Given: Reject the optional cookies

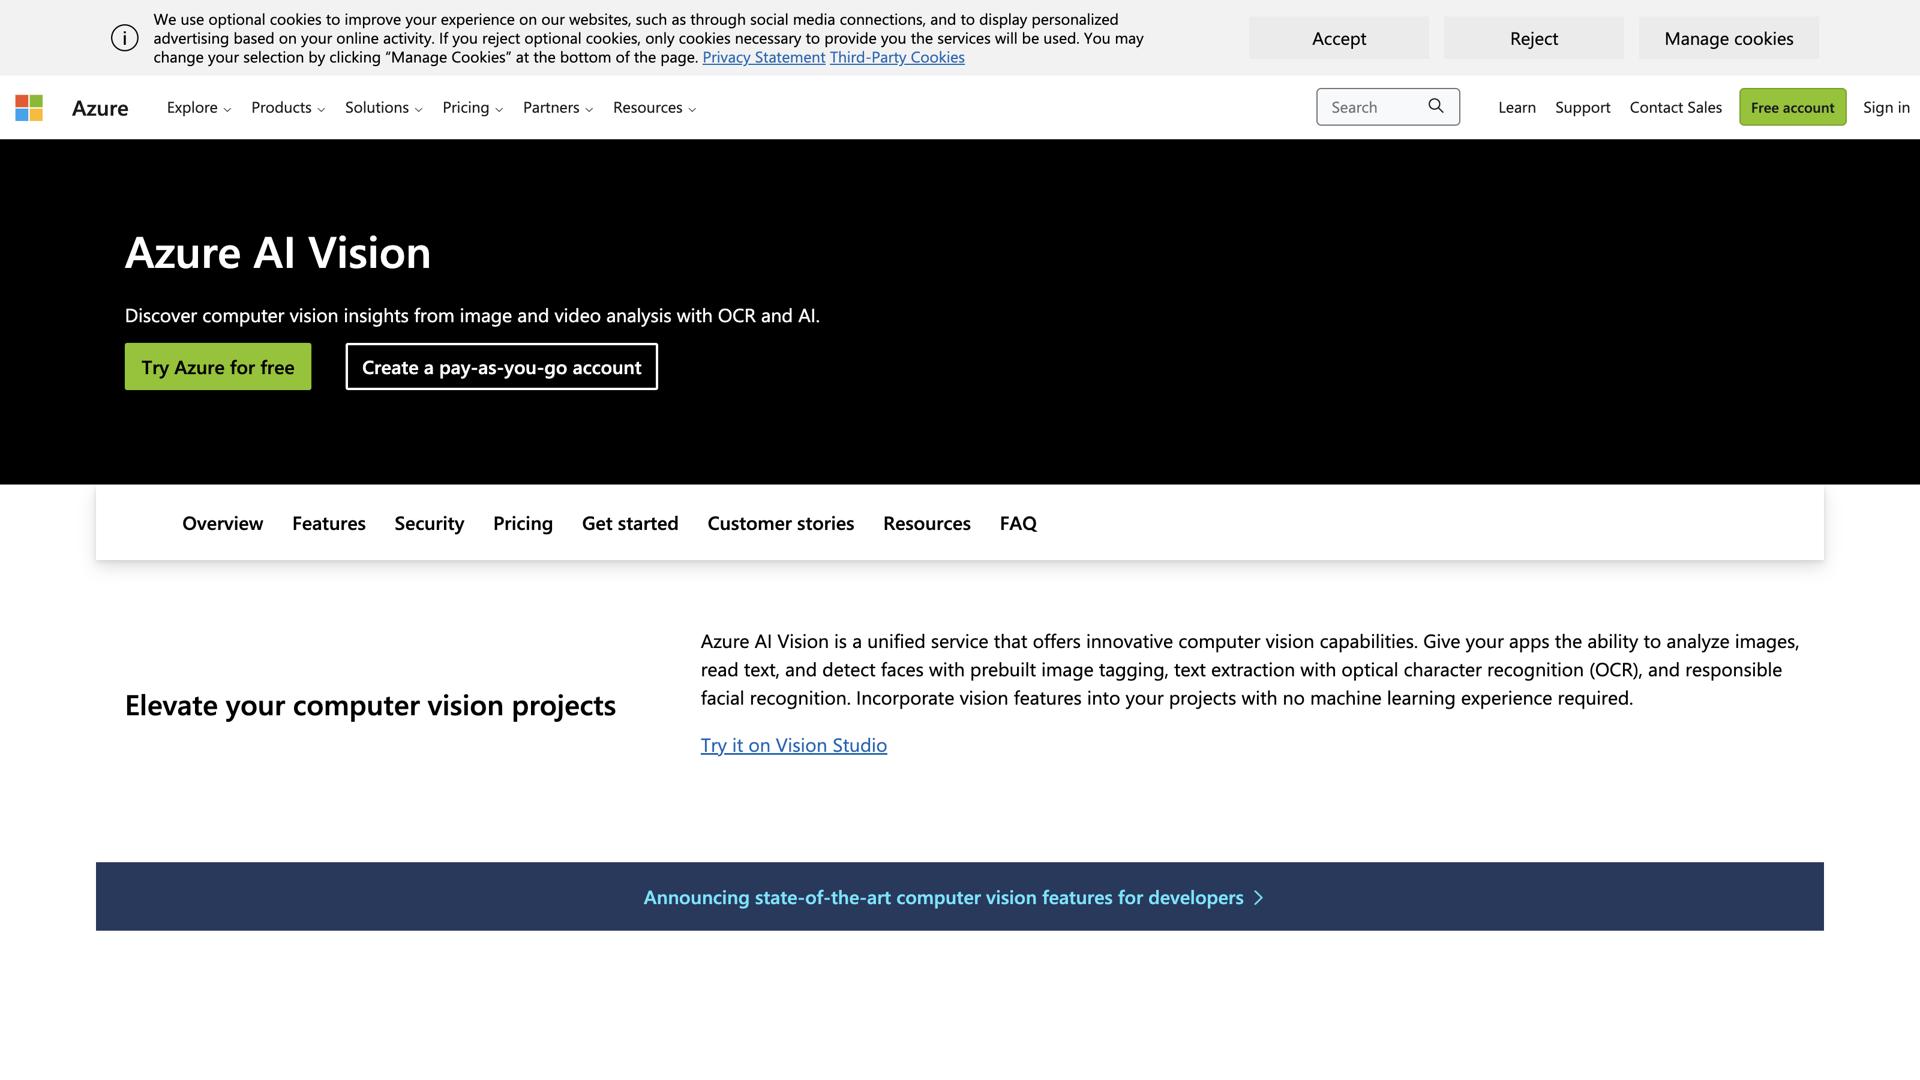Looking at the screenshot, I should coord(1532,38).
